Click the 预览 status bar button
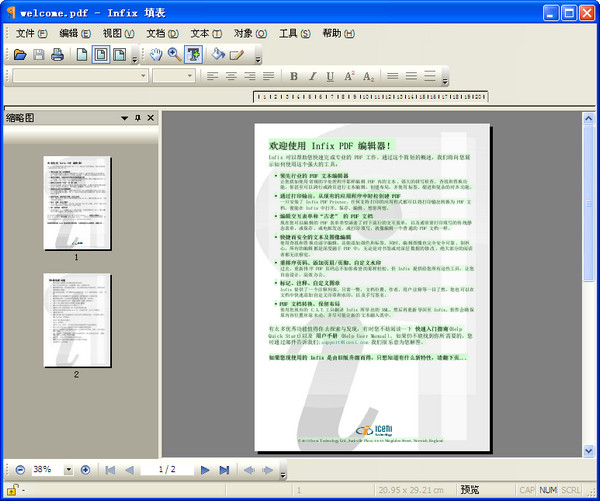 pyautogui.click(x=469, y=490)
